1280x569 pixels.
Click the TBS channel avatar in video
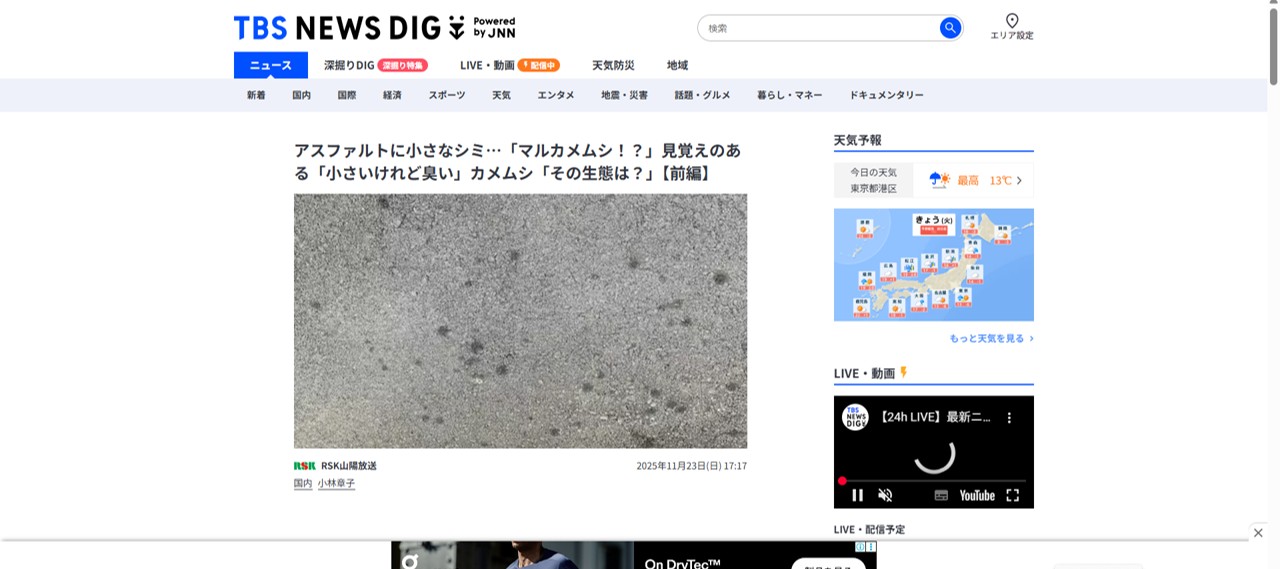point(855,418)
